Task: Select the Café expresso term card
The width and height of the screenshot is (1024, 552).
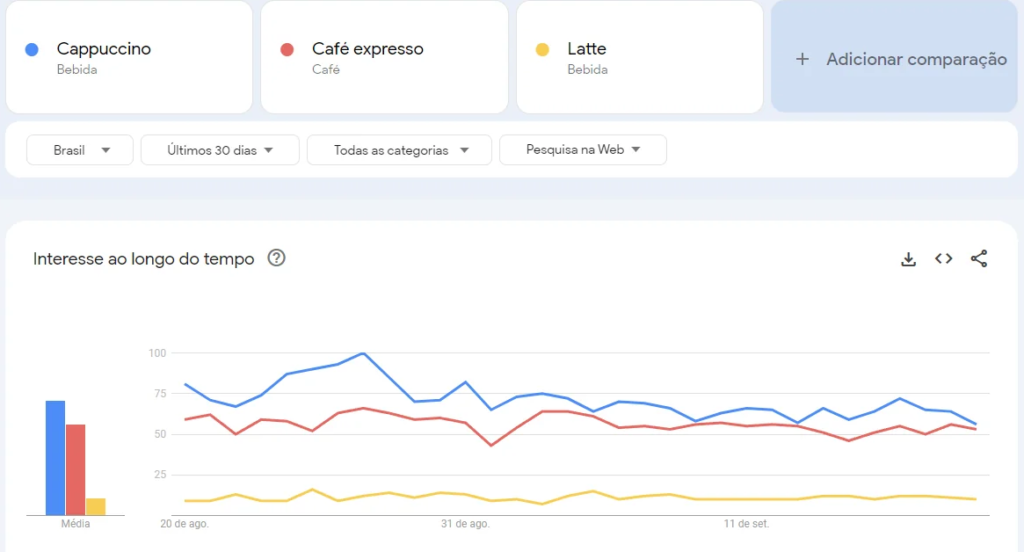Action: coord(384,57)
